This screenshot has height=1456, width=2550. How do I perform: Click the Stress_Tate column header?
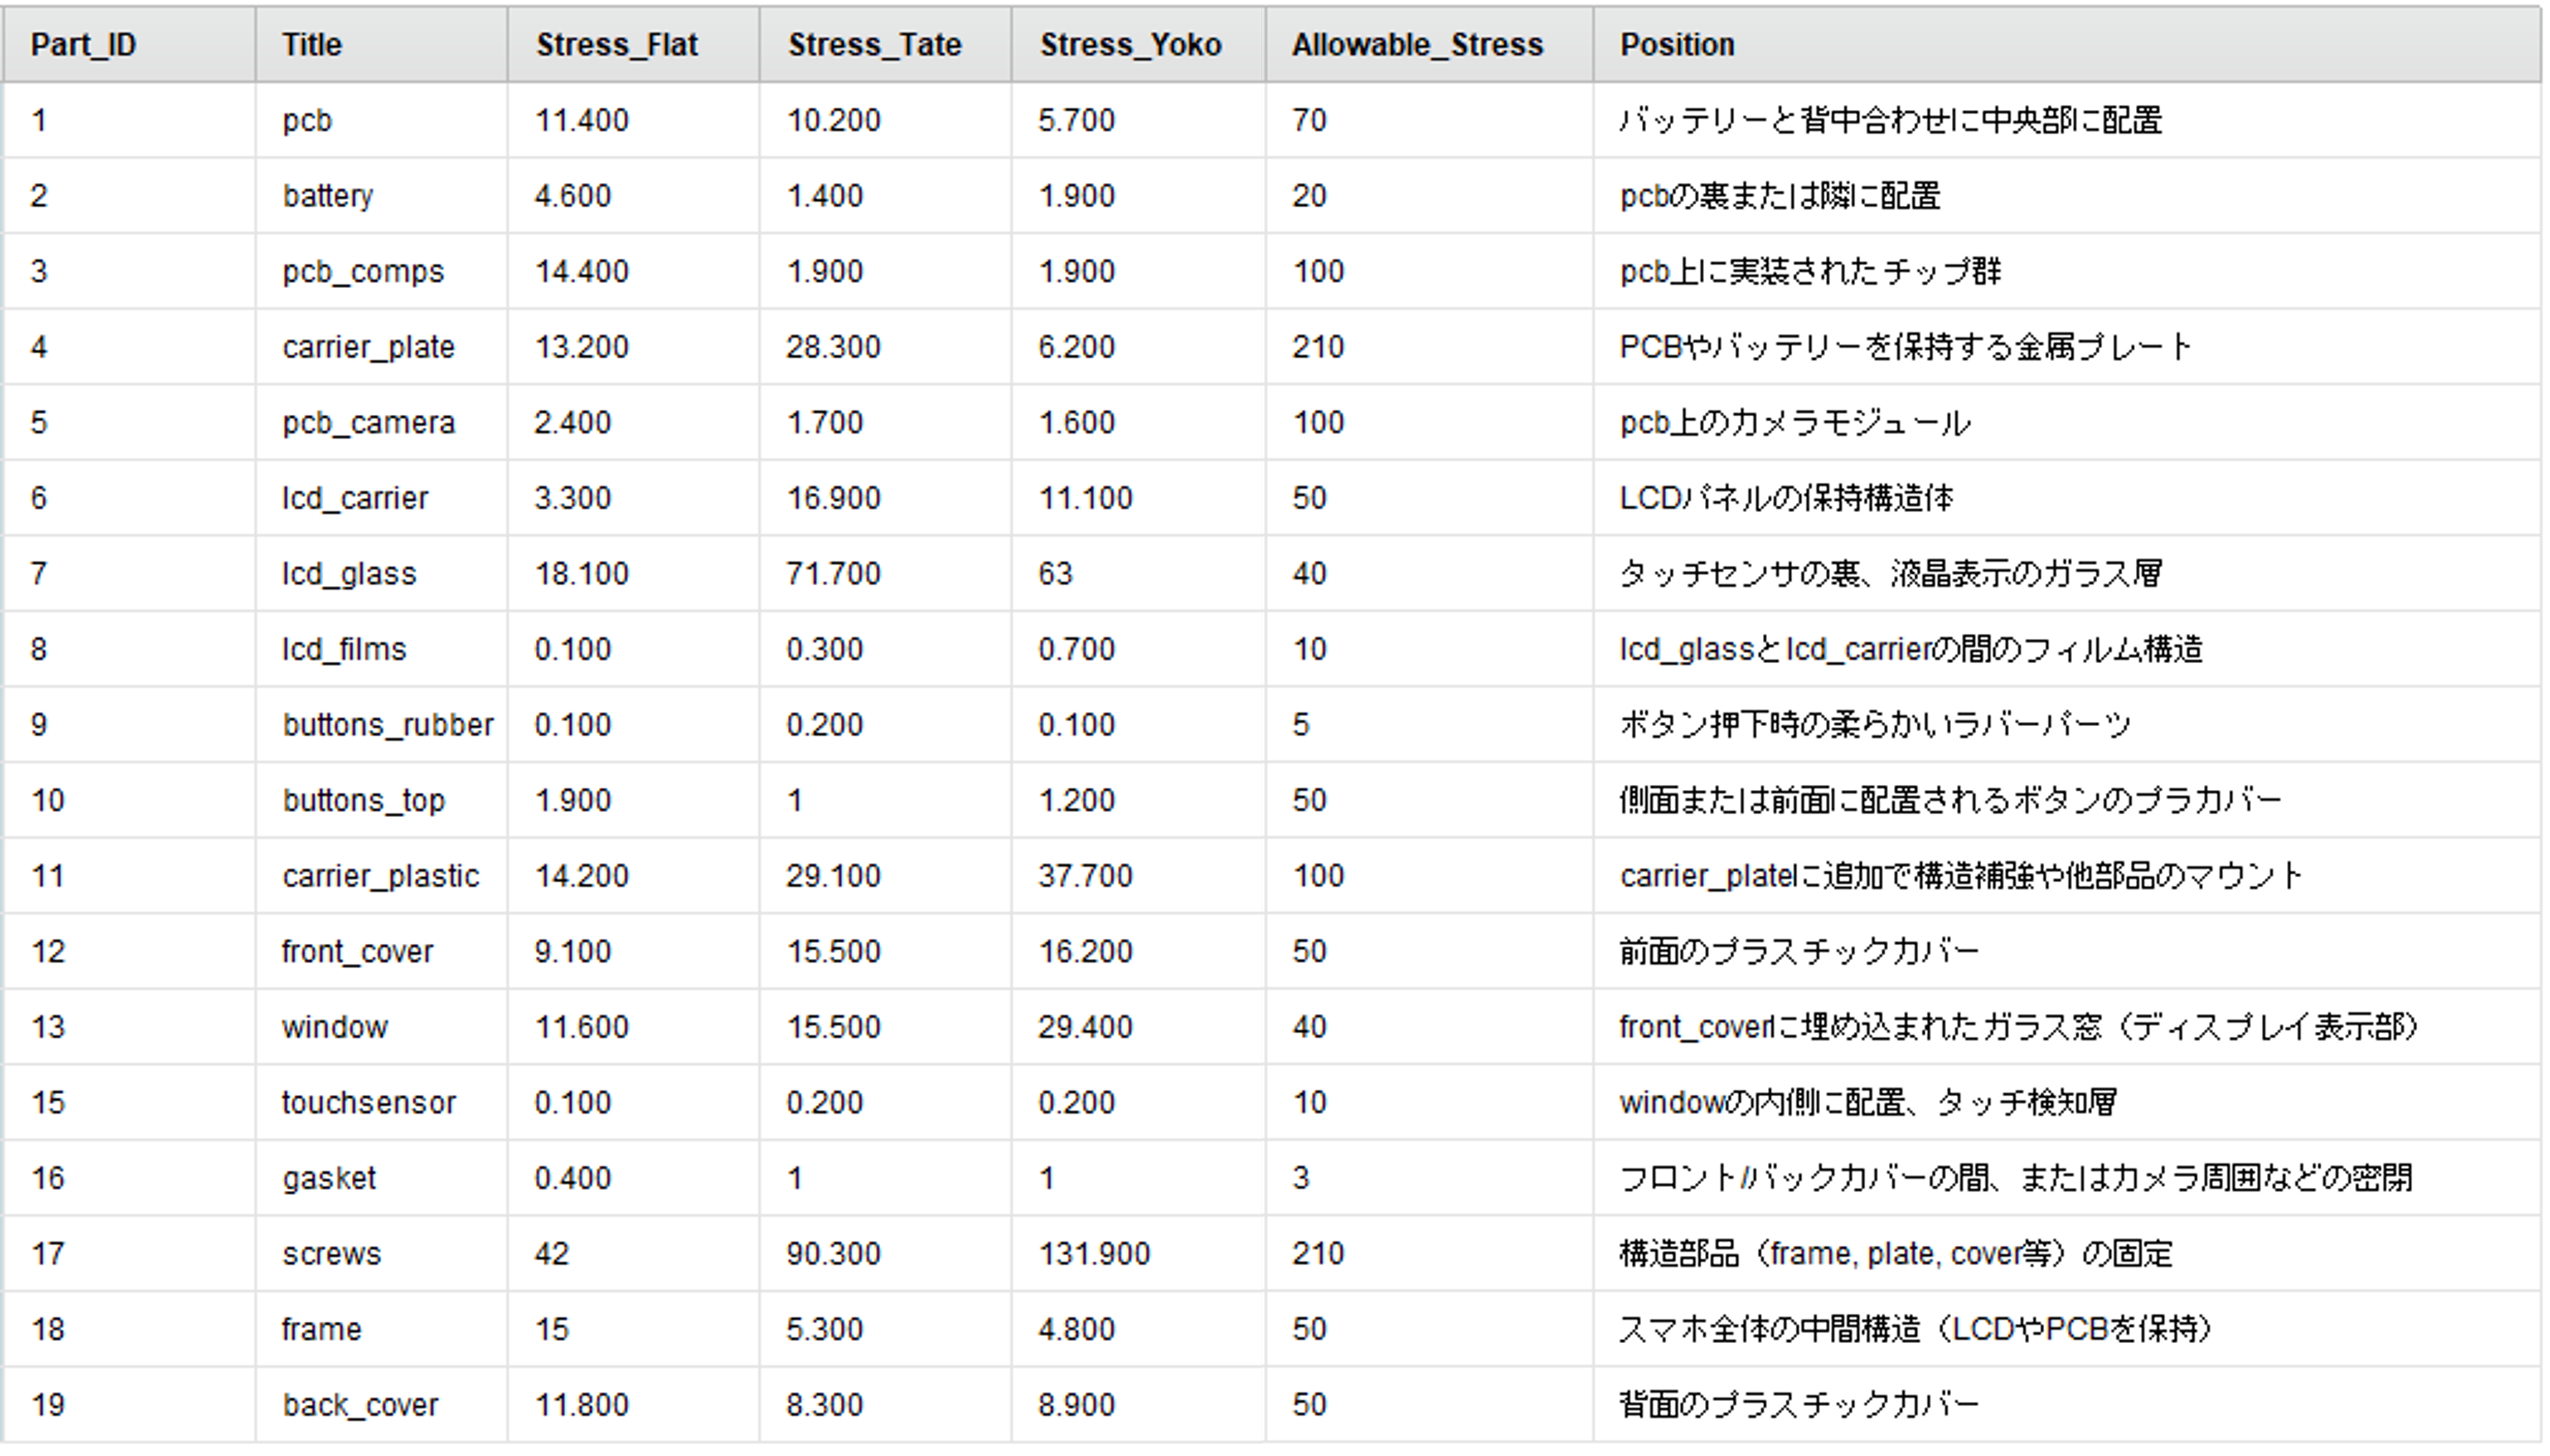[885, 44]
